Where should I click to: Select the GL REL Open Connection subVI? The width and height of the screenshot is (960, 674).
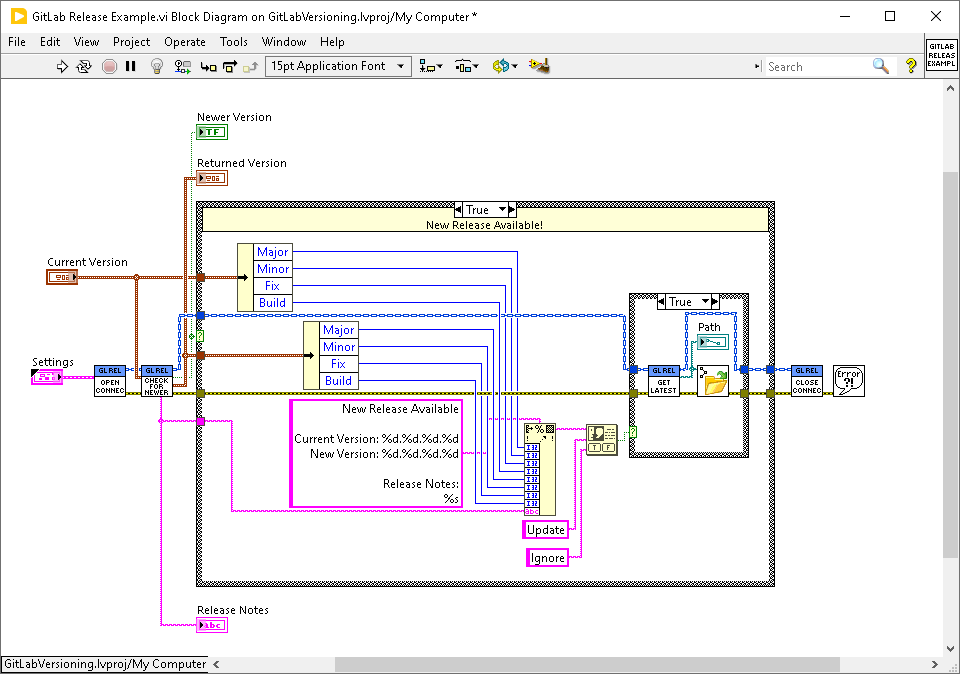click(110, 381)
